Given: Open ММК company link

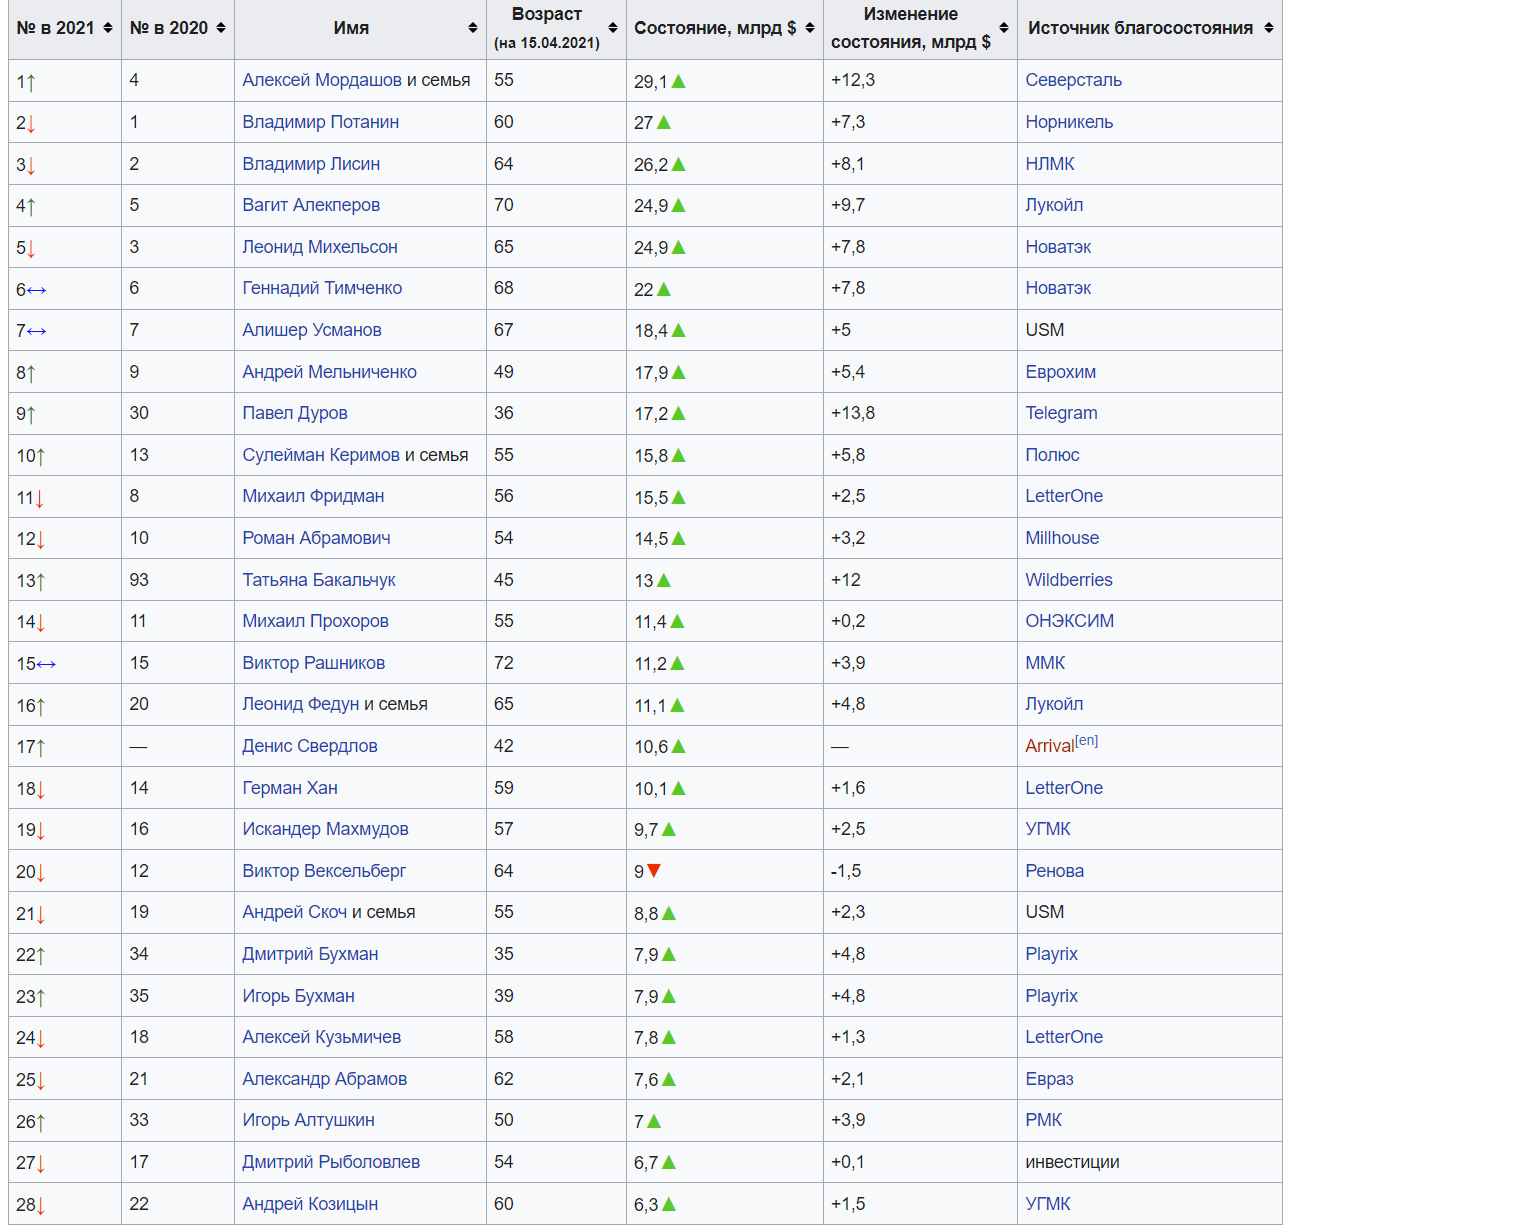Looking at the screenshot, I should click(1045, 663).
